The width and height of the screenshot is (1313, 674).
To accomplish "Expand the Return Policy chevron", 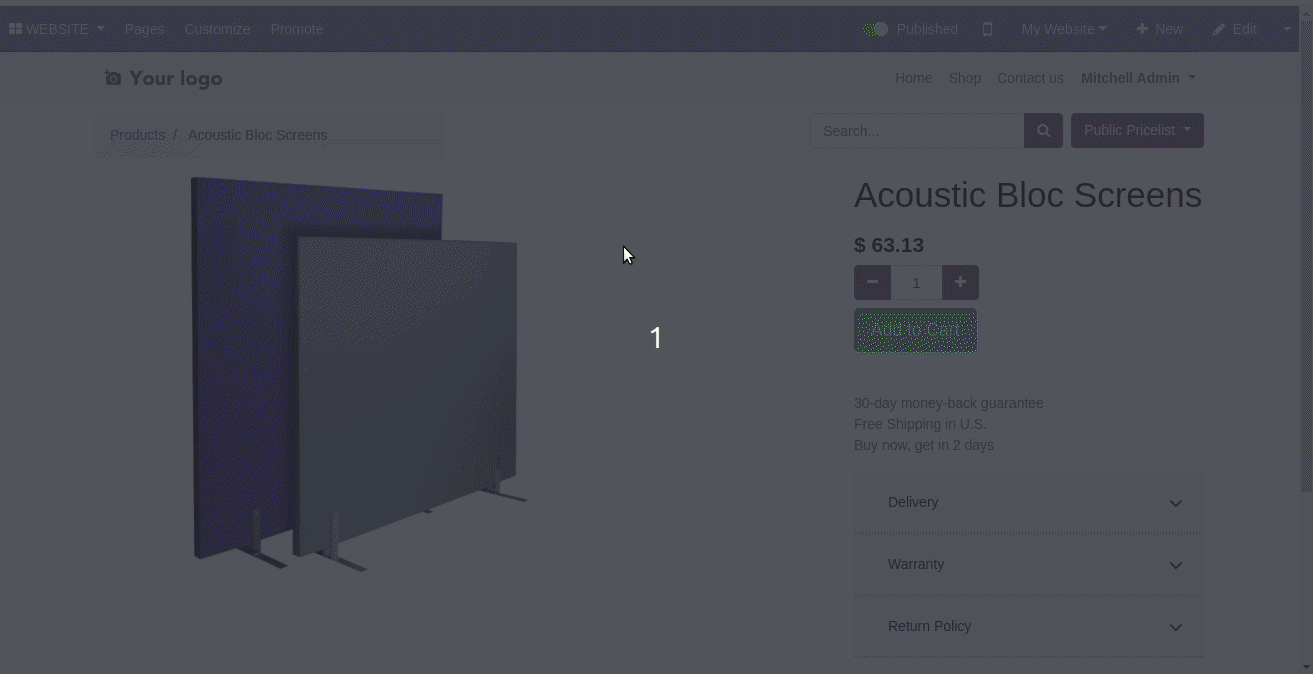I will pos(1176,627).
